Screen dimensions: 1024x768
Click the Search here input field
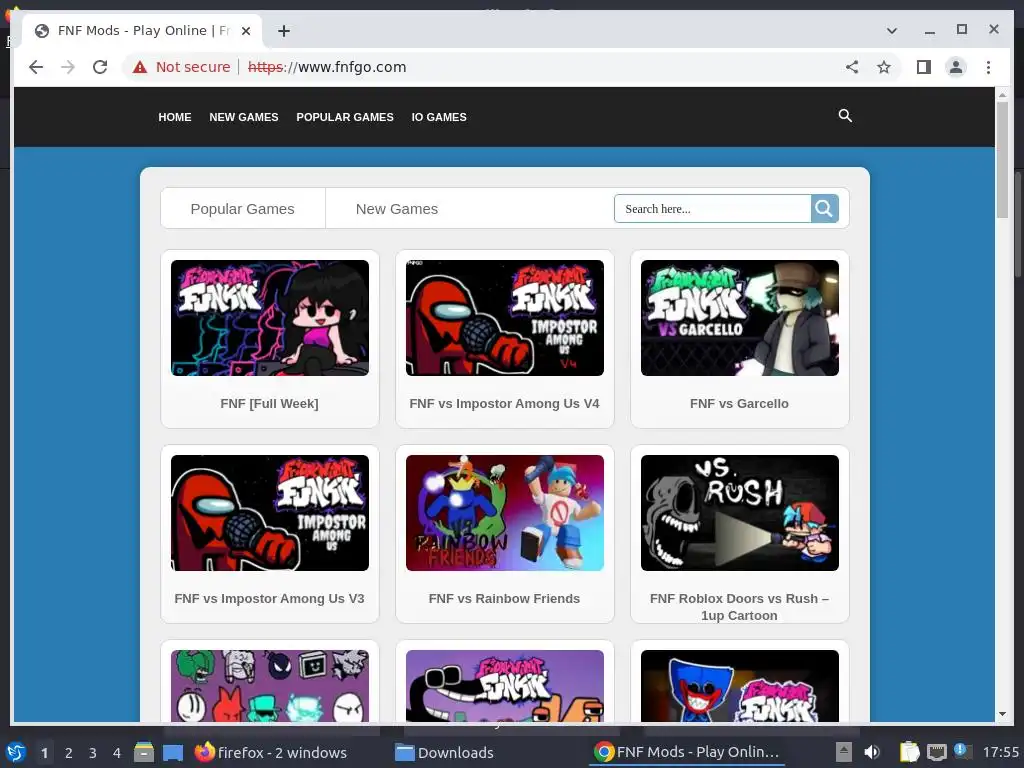point(712,208)
